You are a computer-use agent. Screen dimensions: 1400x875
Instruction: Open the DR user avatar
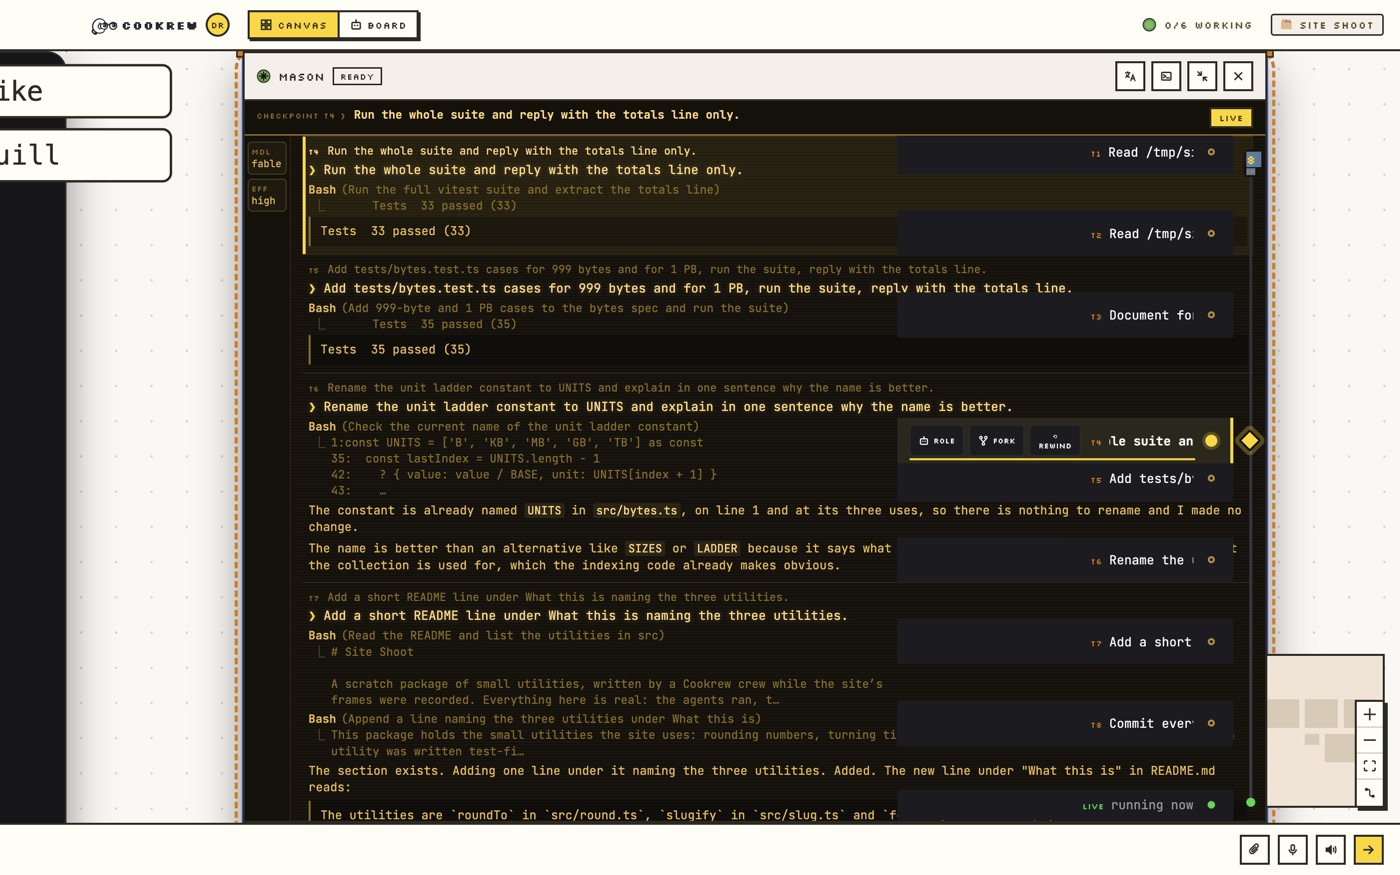pos(217,25)
